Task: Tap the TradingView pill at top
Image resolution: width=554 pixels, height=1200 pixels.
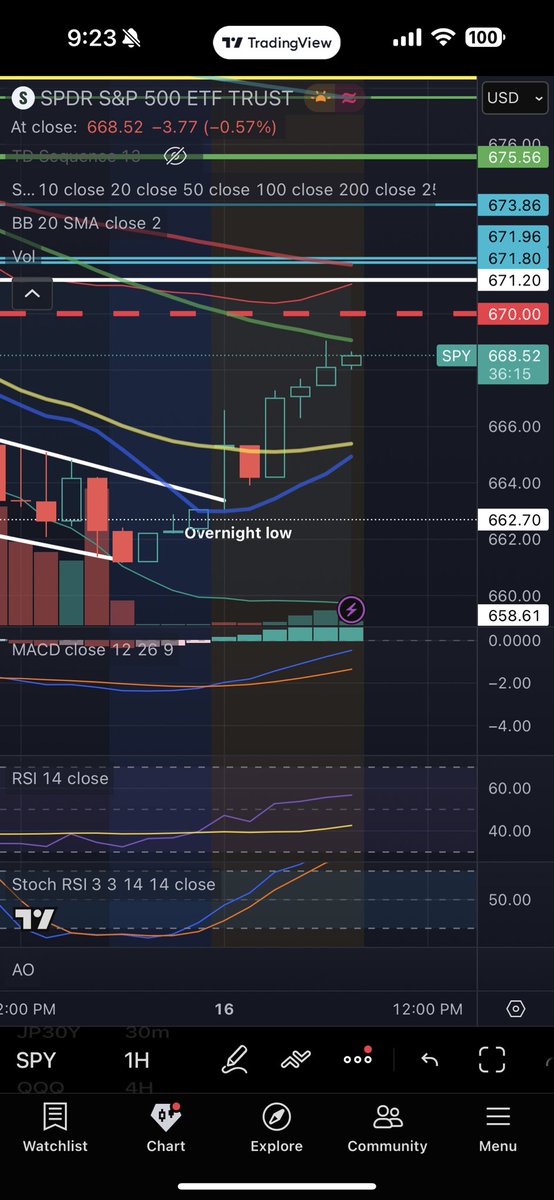Action: coord(277,43)
